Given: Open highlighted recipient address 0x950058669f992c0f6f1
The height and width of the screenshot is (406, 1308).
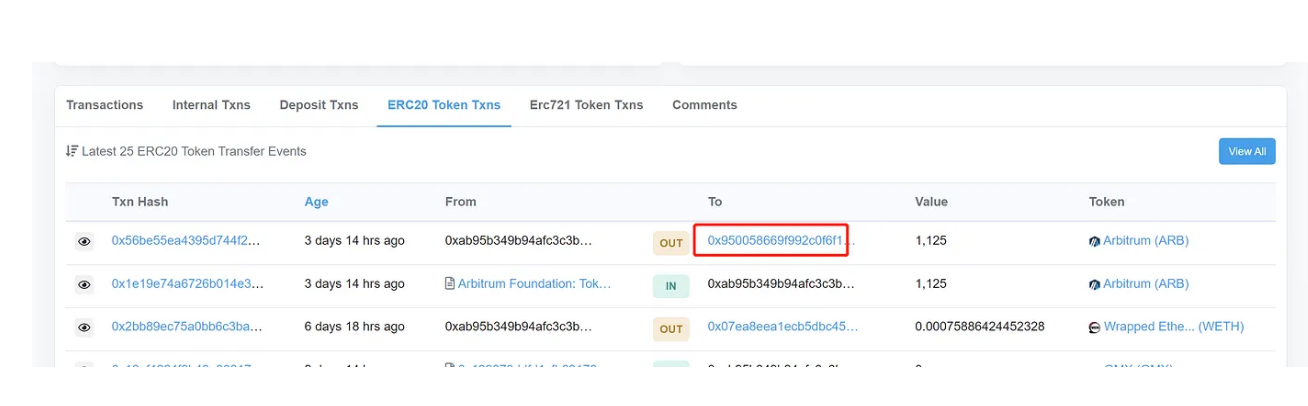Looking at the screenshot, I should point(781,241).
